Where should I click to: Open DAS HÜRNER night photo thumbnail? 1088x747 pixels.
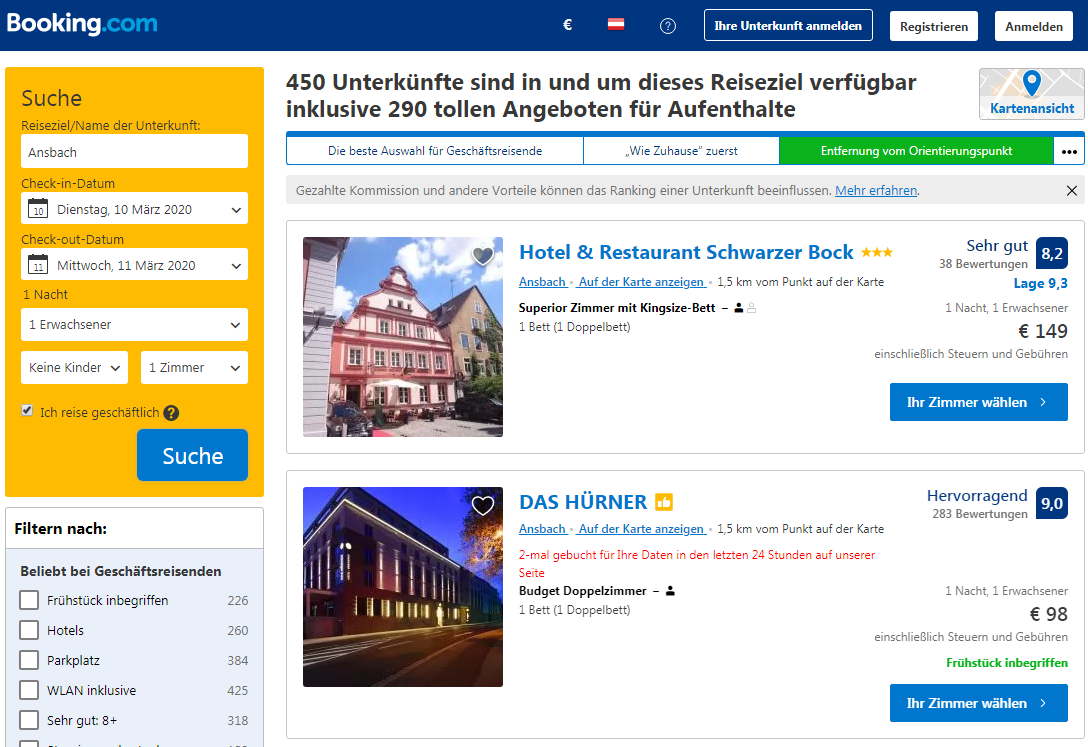[403, 587]
